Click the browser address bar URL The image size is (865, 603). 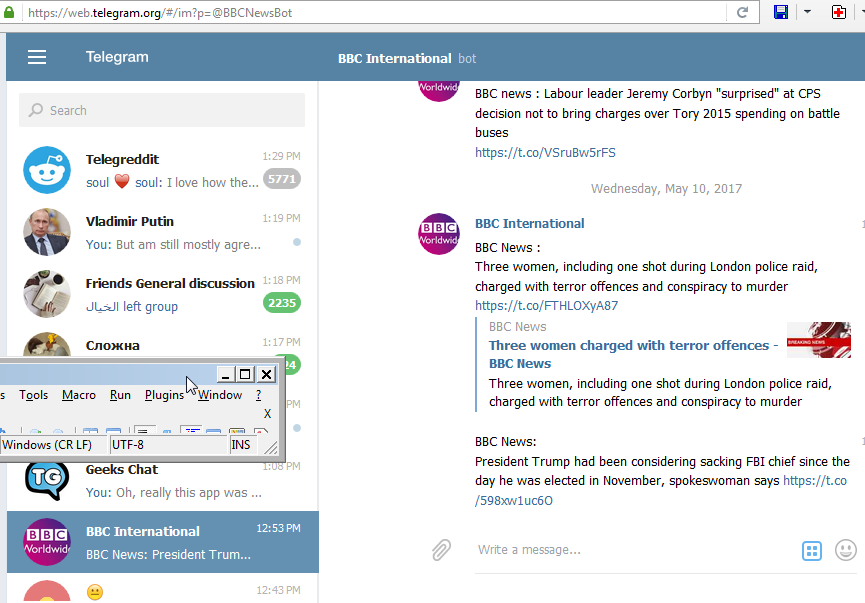[160, 13]
